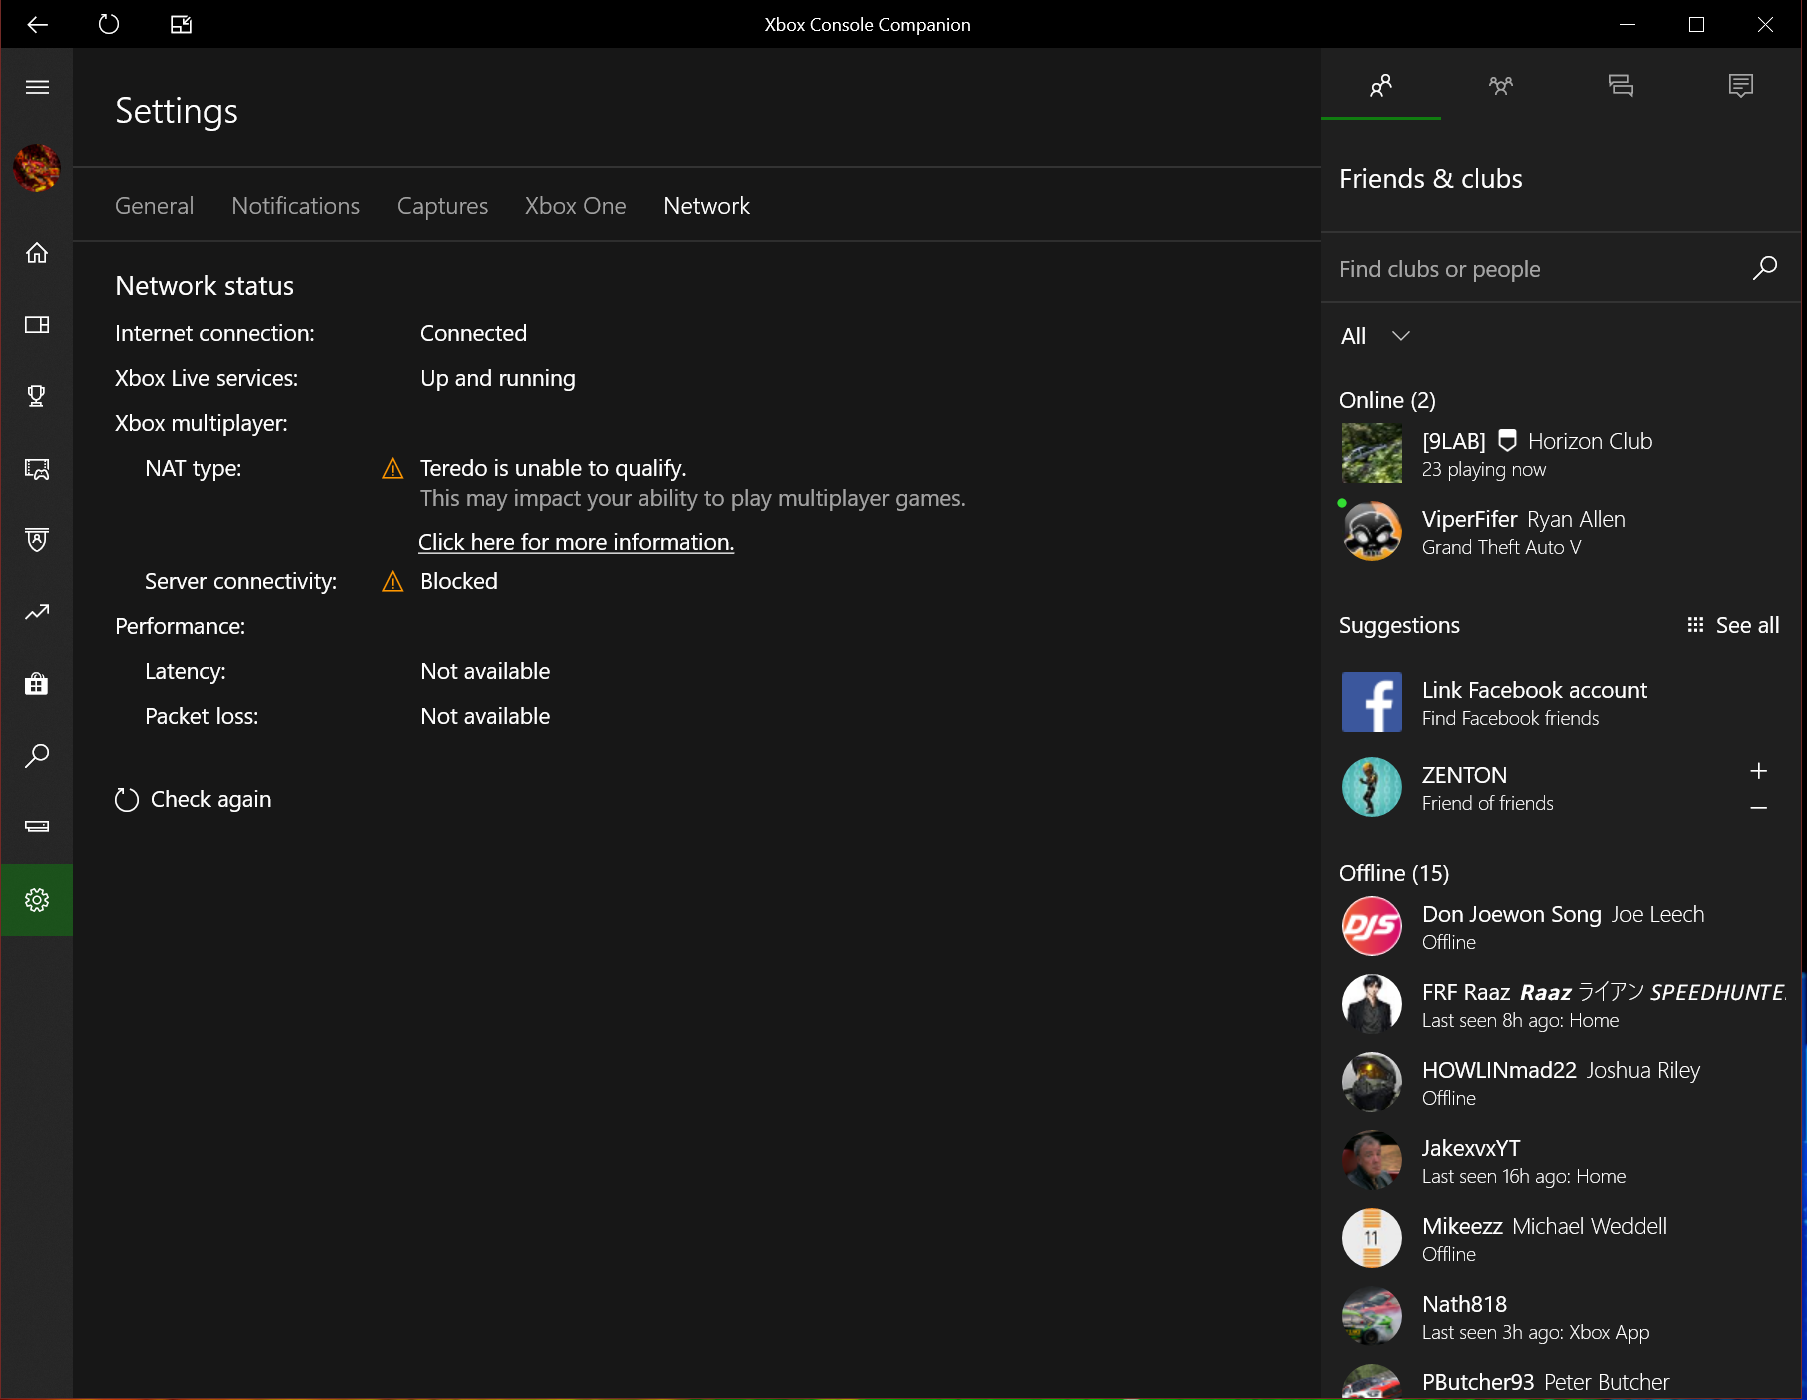Open Captures icon in the sidebar
The height and width of the screenshot is (1400, 1807).
[x=37, y=468]
